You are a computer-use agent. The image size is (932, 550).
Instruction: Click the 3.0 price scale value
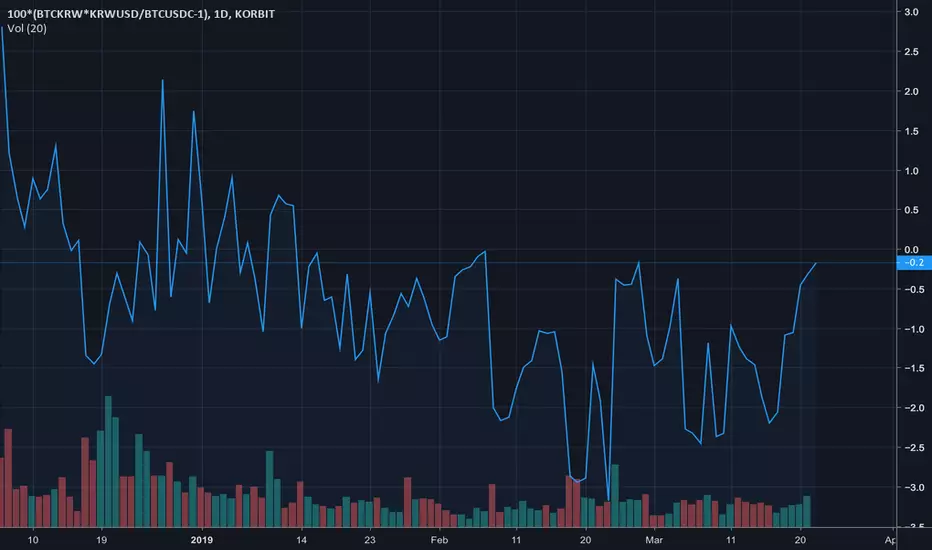pyautogui.click(x=911, y=12)
